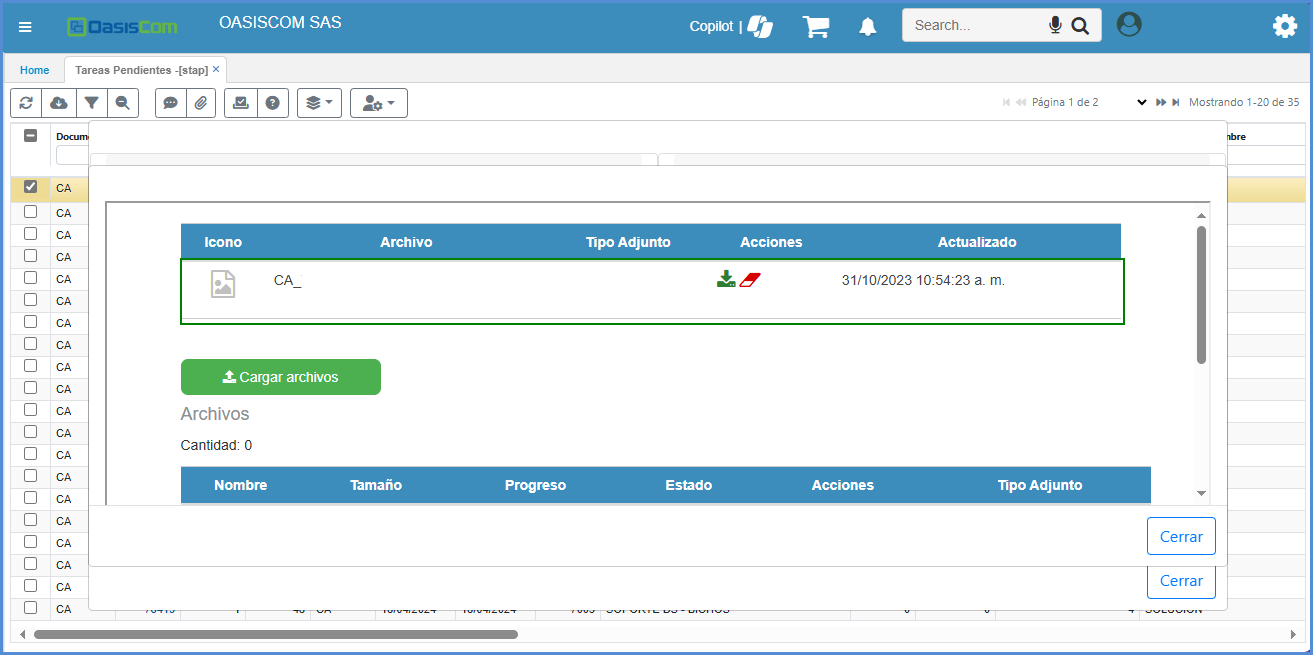Toggle the select-all header checkbox

point(30,136)
